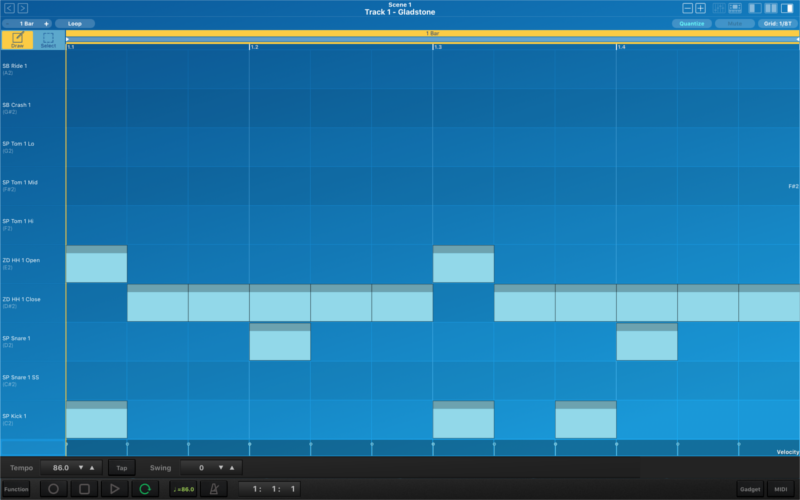
Task: Toggle the metronome icon
Action: 214,489
